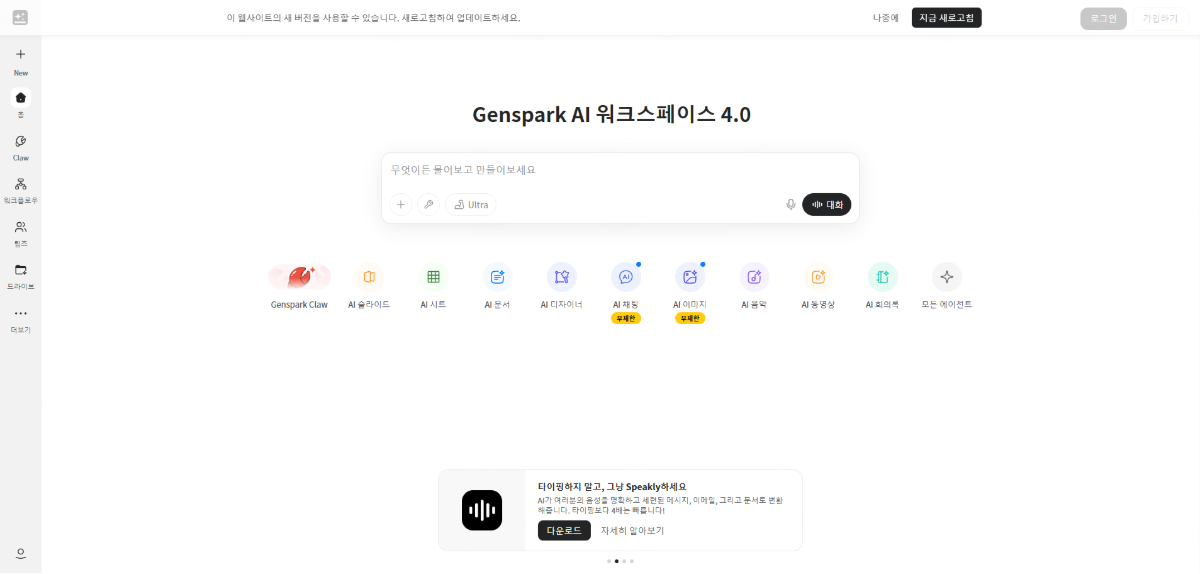The image size is (1200, 574).
Task: Open the 자세히 알아보기 link
Action: (x=632, y=530)
